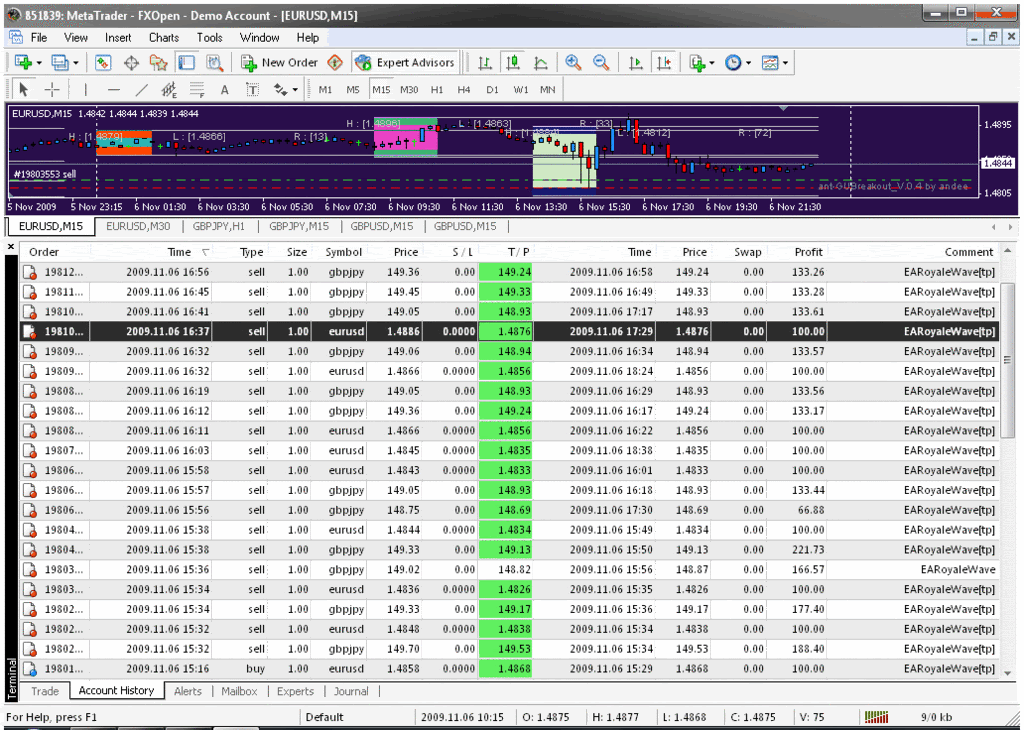This screenshot has width=1024, height=730.
Task: Switch to the Trade tab in Terminal
Action: tap(44, 691)
